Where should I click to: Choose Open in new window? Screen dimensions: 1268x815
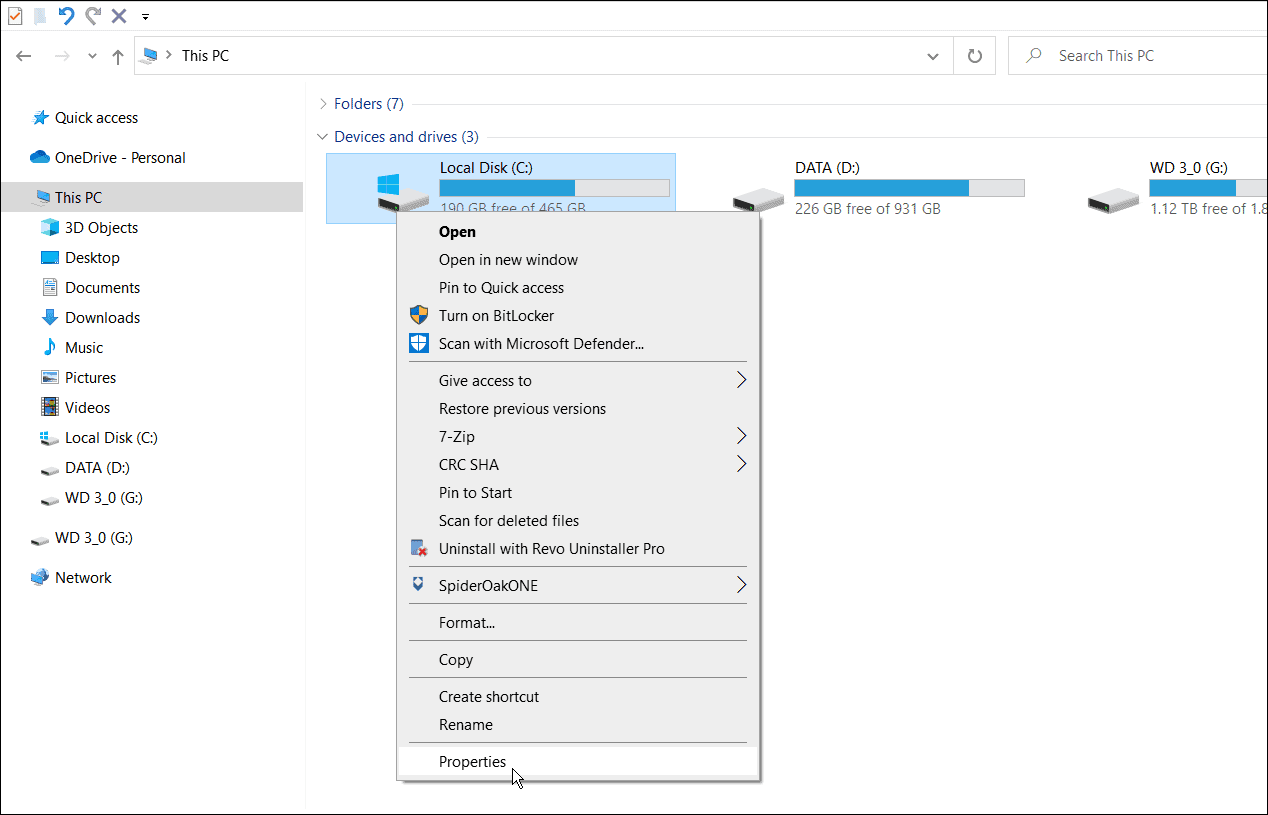[508, 259]
